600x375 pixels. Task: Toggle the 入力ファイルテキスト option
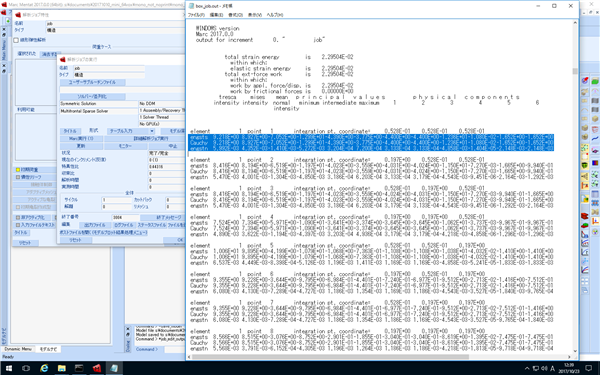pyautogui.click(x=18, y=225)
